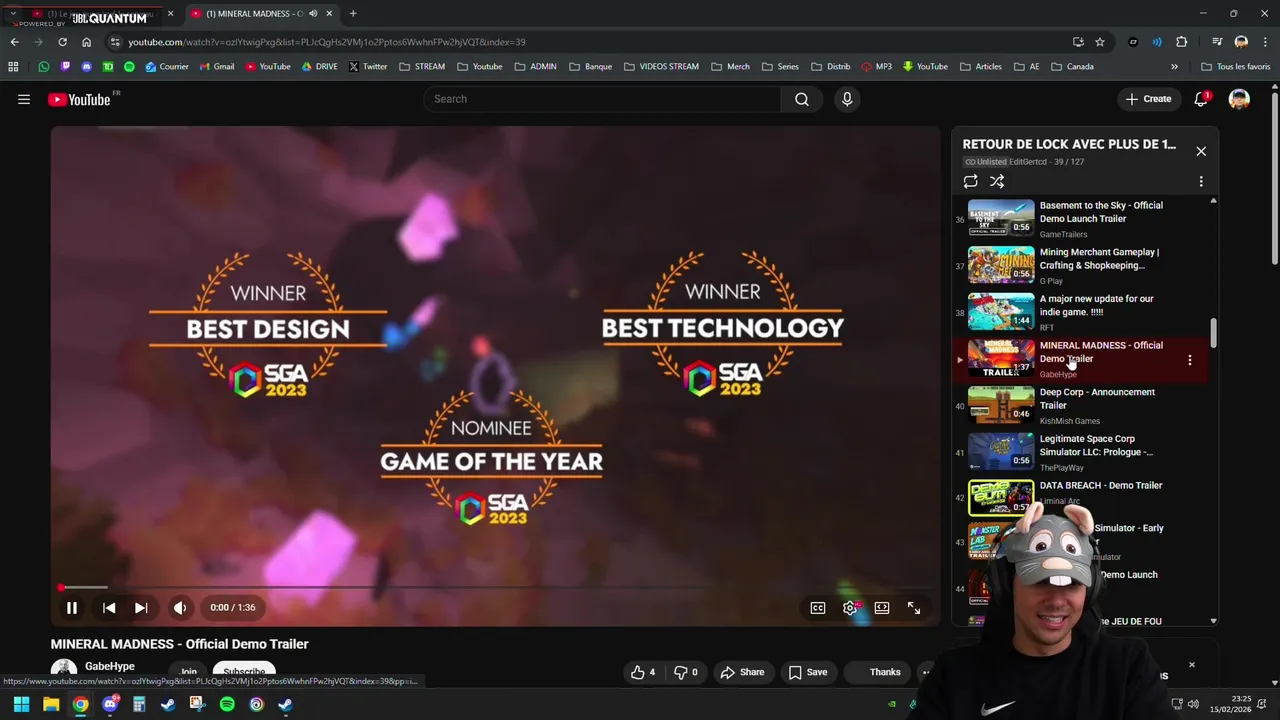
Task: Open the GabeHype channel link
Action: [109, 666]
